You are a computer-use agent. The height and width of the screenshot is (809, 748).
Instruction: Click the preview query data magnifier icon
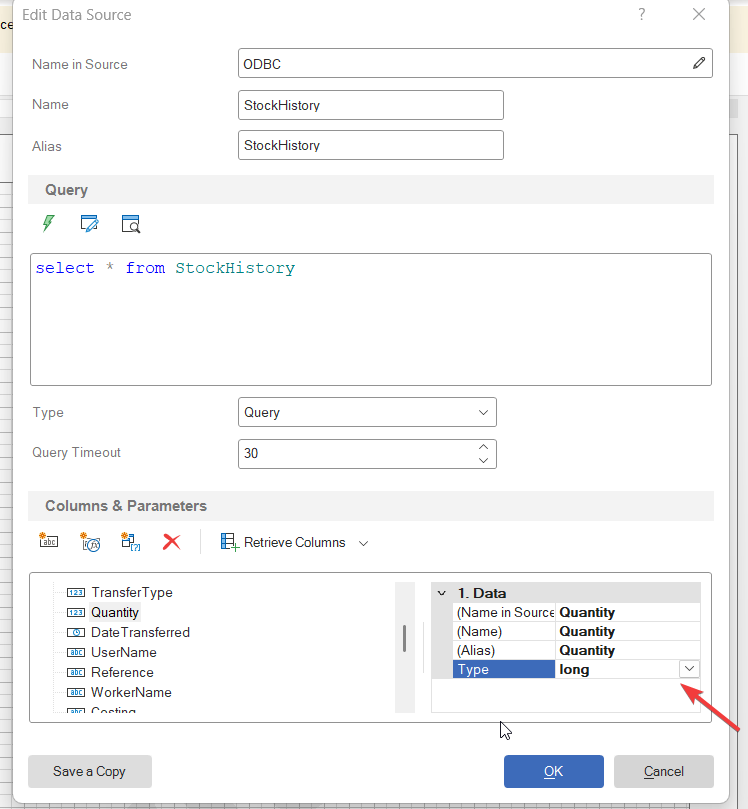click(131, 223)
